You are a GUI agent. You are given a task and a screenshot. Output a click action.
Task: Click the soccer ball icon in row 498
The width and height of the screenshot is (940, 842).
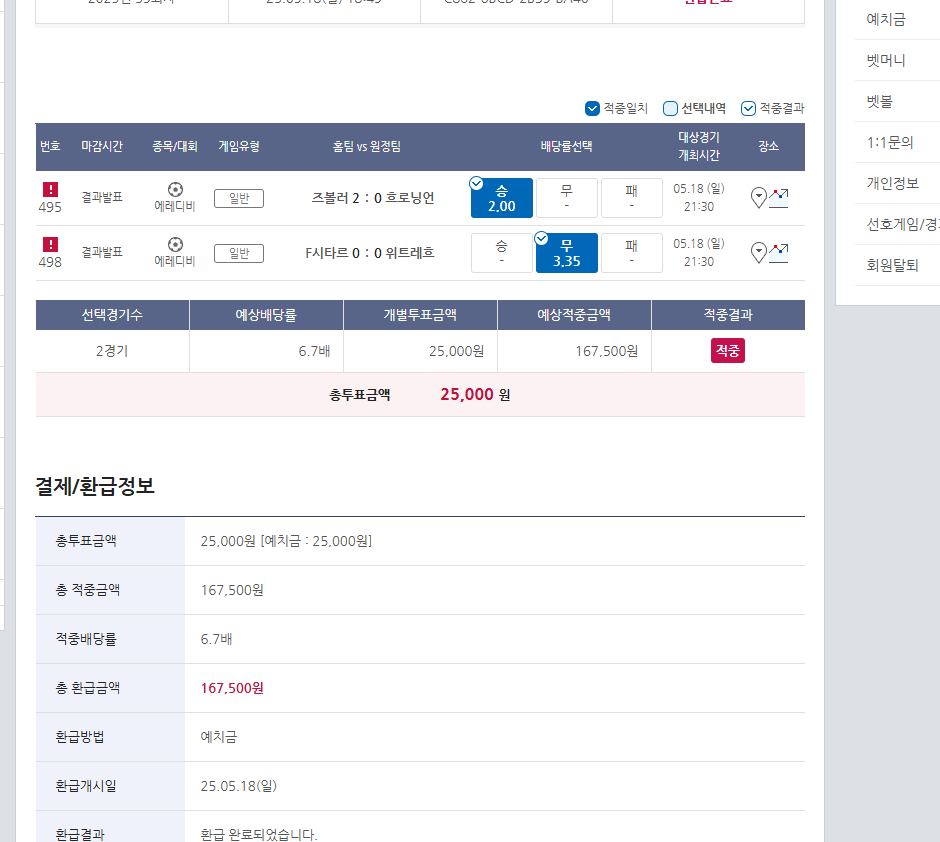[x=175, y=245]
